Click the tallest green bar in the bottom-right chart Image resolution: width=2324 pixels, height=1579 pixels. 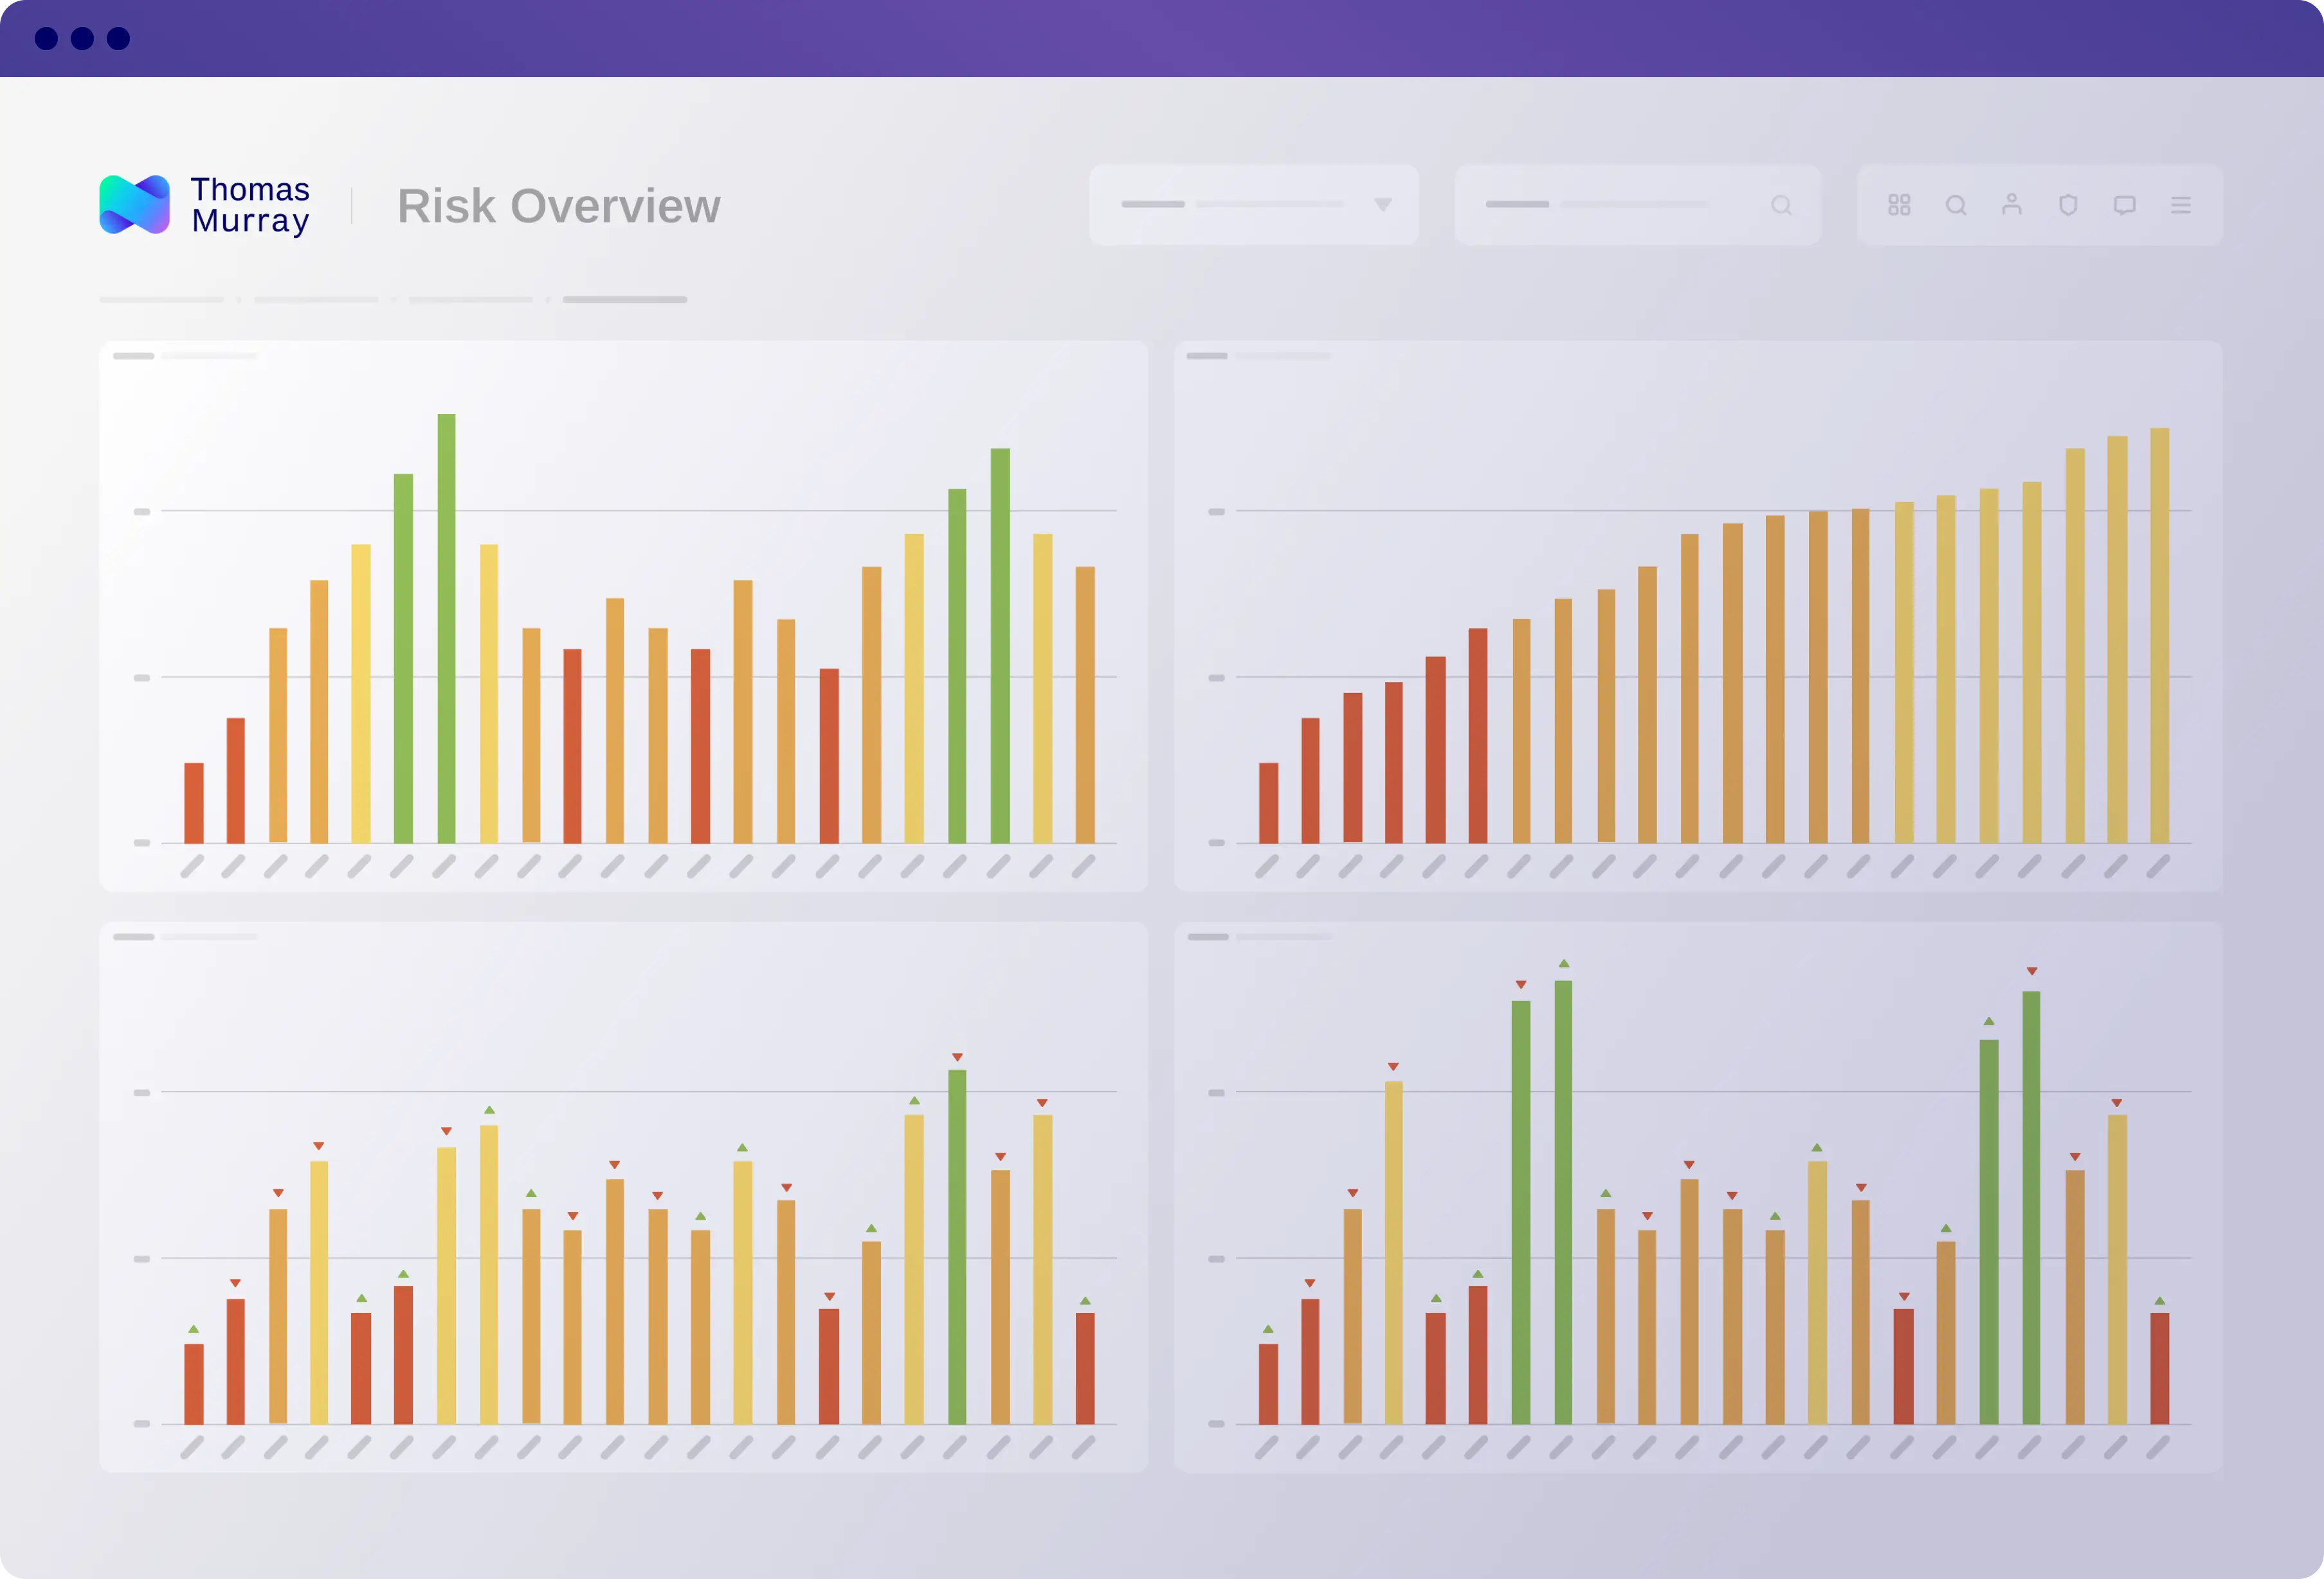coord(1563,1201)
